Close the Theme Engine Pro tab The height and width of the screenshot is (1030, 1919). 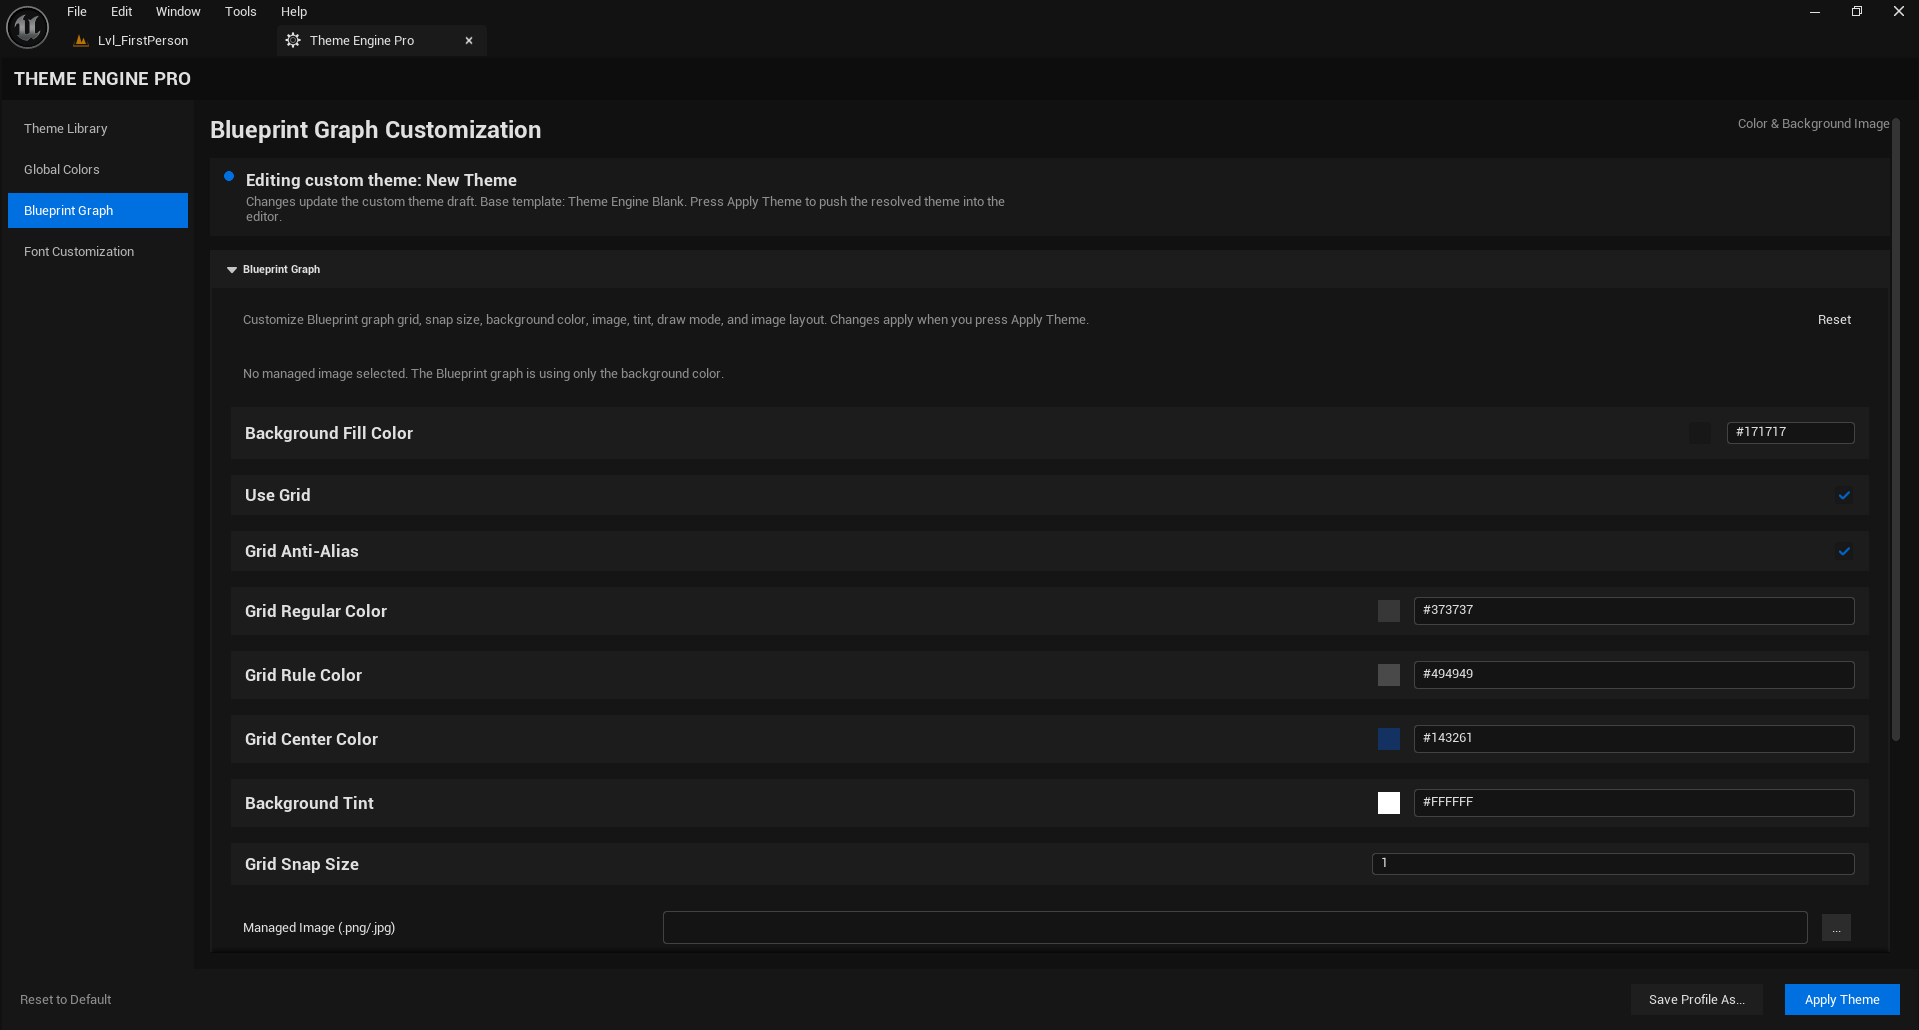(x=469, y=41)
